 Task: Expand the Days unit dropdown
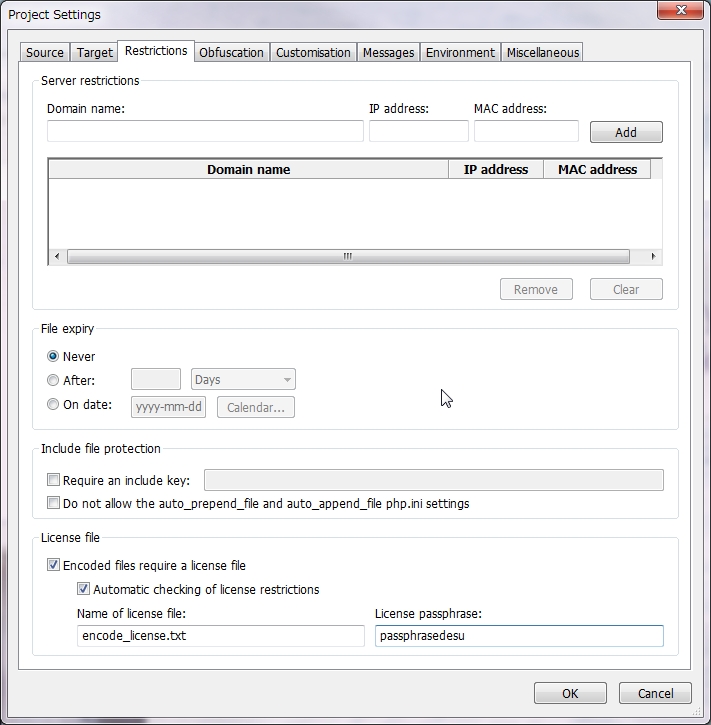(x=243, y=380)
